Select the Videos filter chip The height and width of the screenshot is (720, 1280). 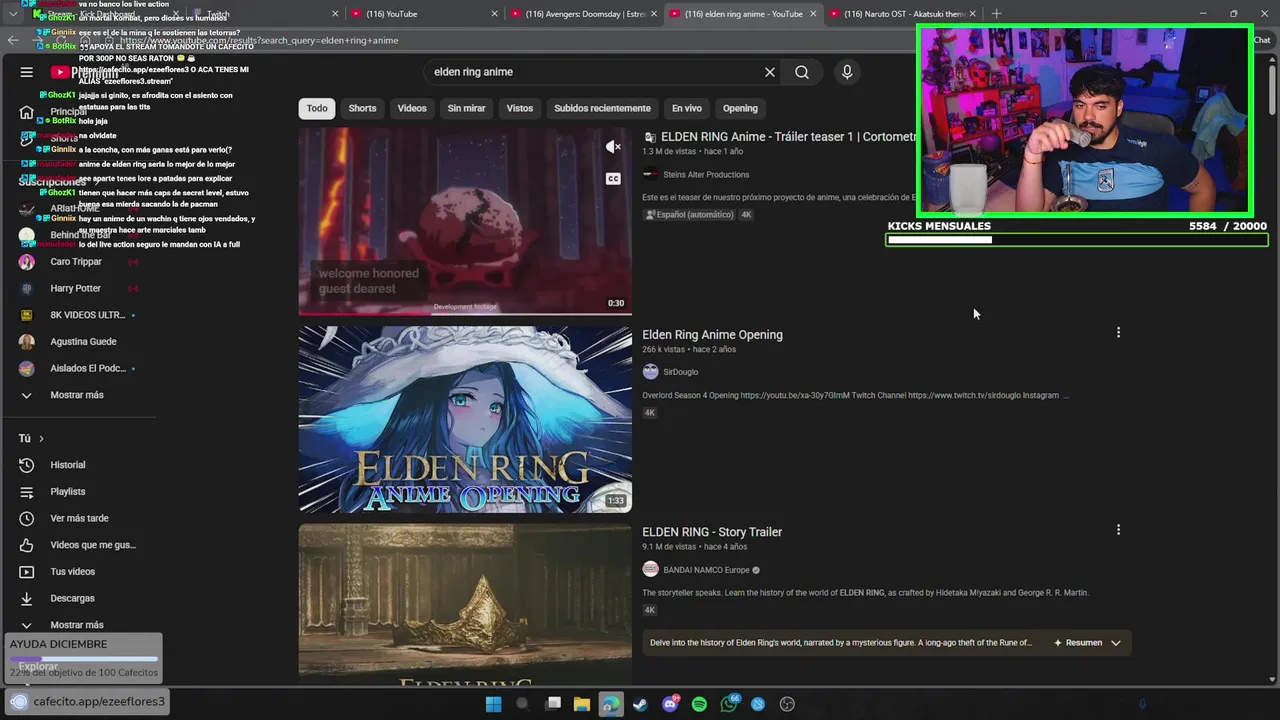coord(412,108)
